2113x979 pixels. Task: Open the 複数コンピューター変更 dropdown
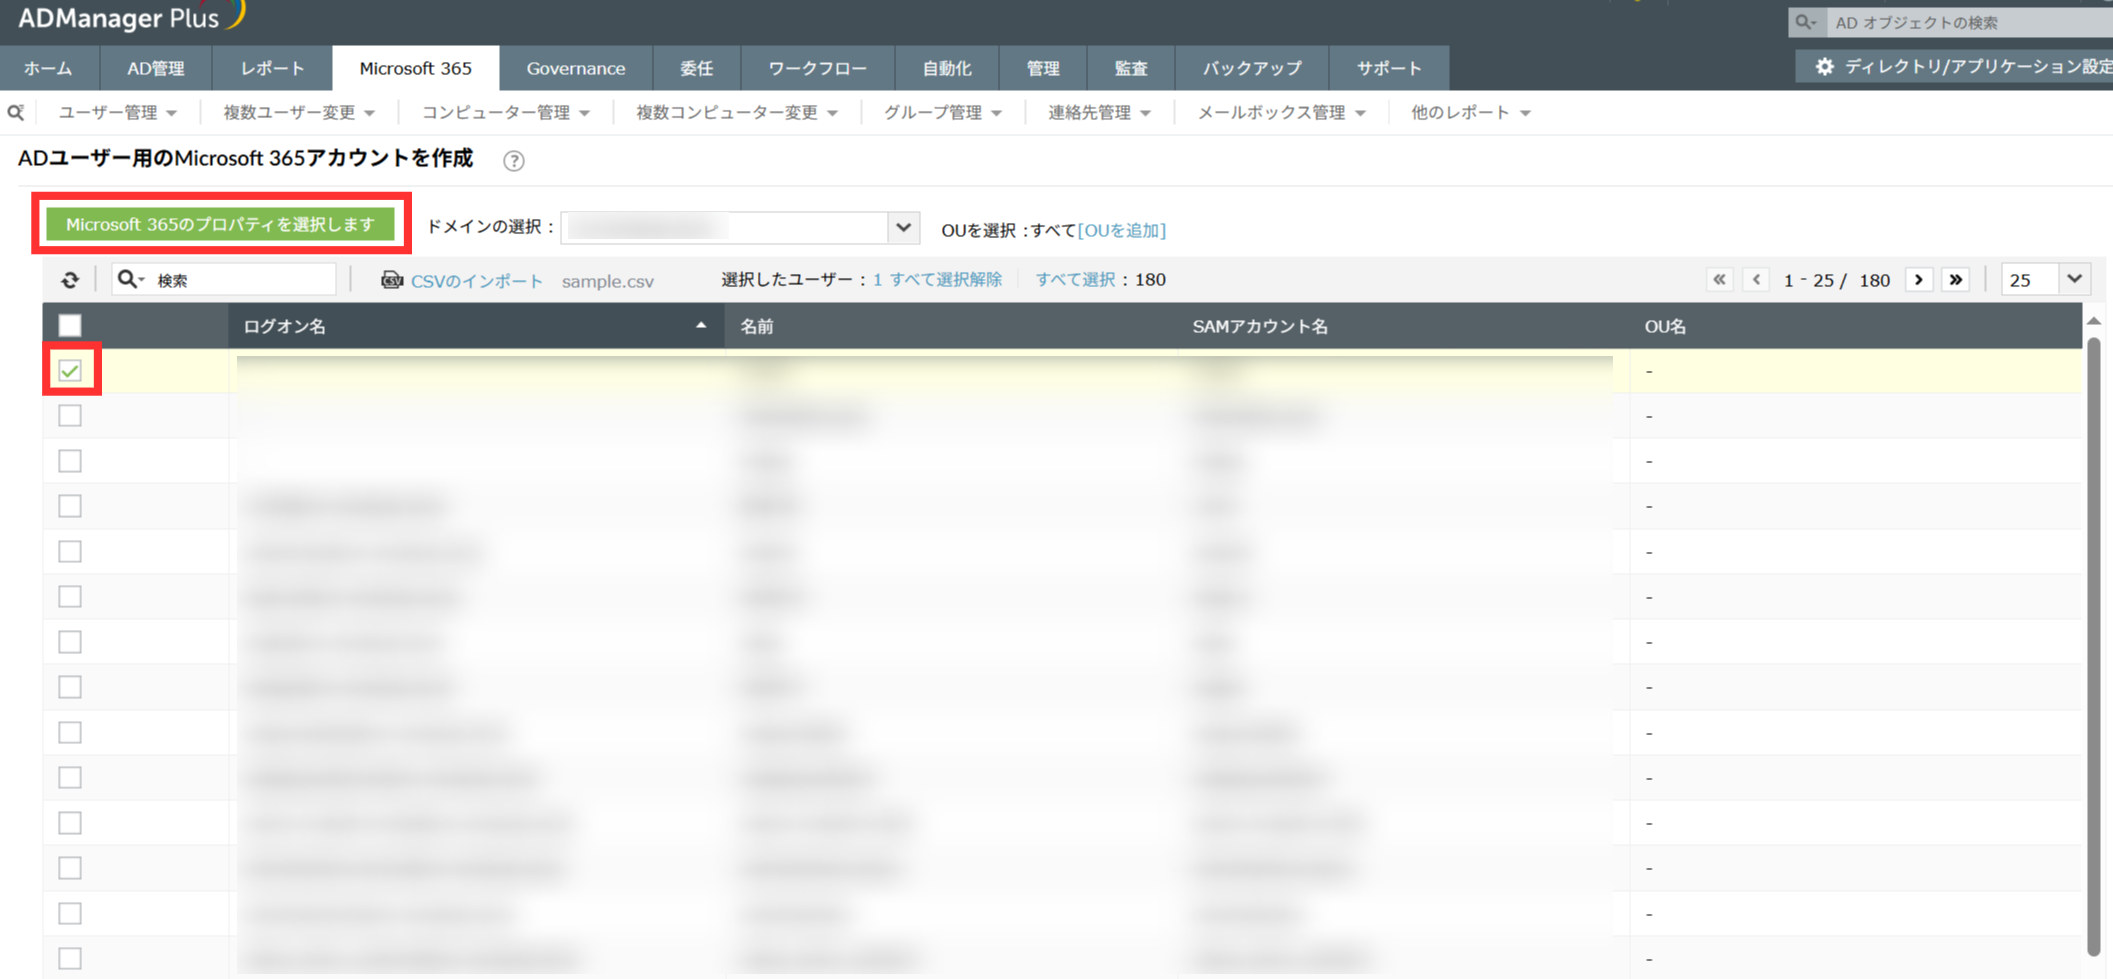point(737,113)
